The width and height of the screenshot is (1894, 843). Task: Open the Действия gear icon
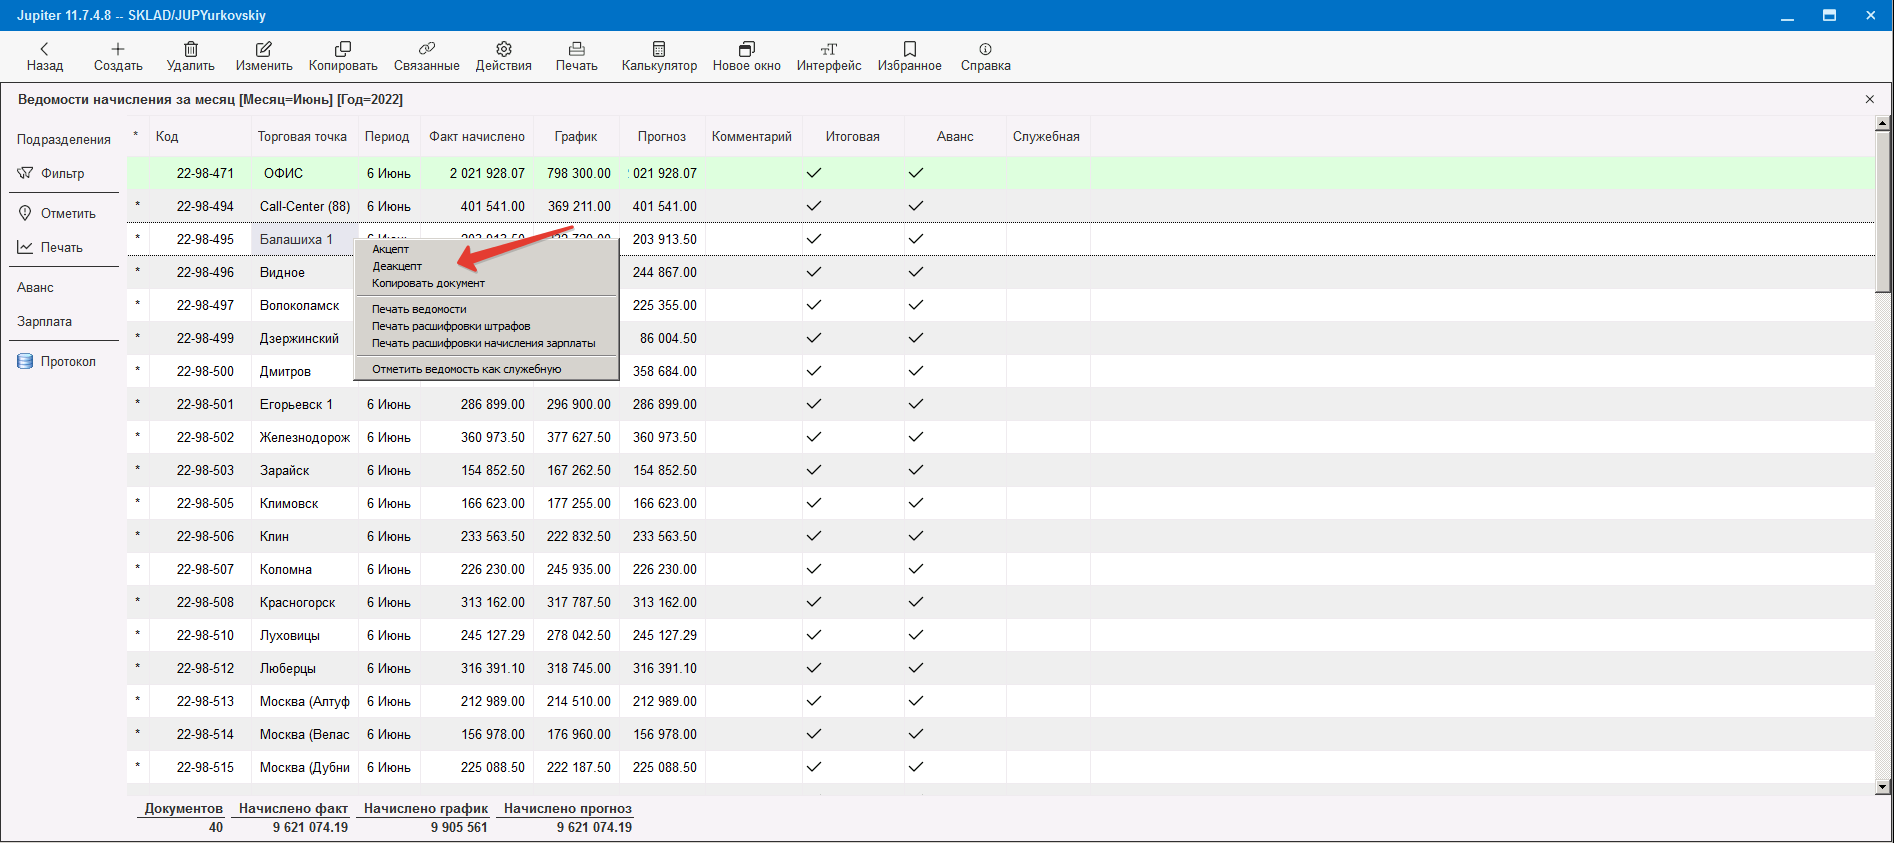tap(504, 48)
